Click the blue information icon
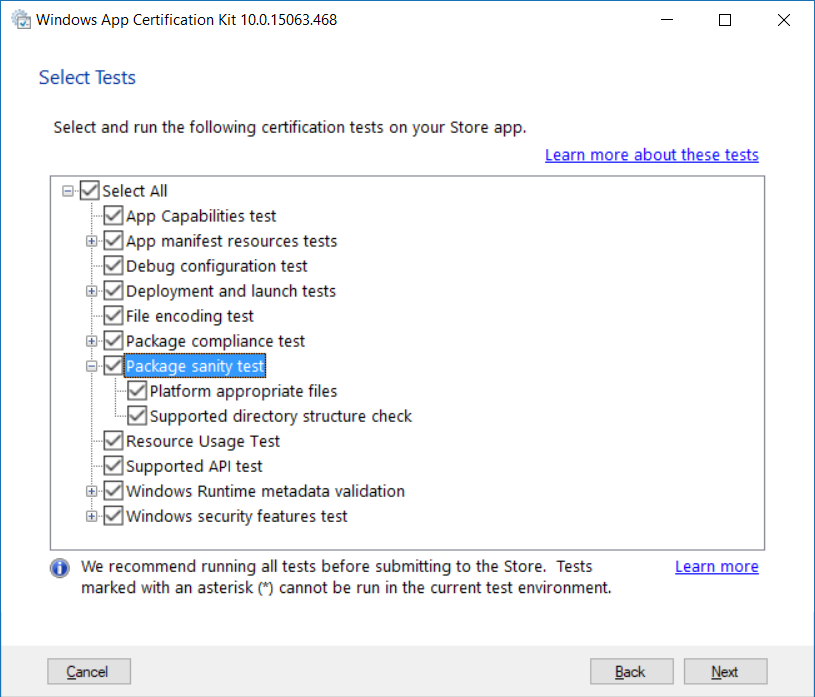Viewport: 815px width, 697px height. click(60, 568)
